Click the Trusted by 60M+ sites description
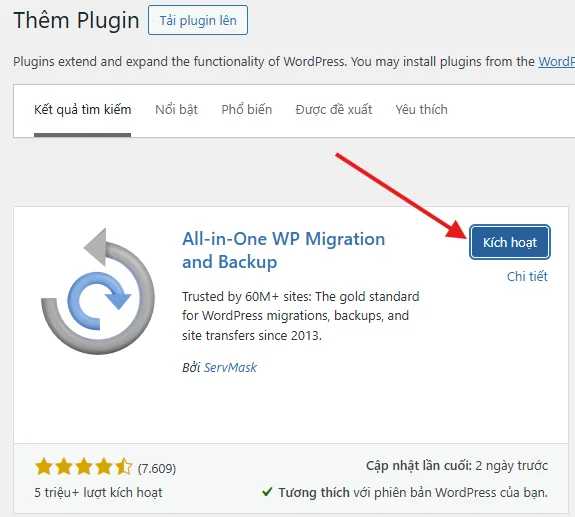This screenshot has height=517, width=575. (301, 316)
